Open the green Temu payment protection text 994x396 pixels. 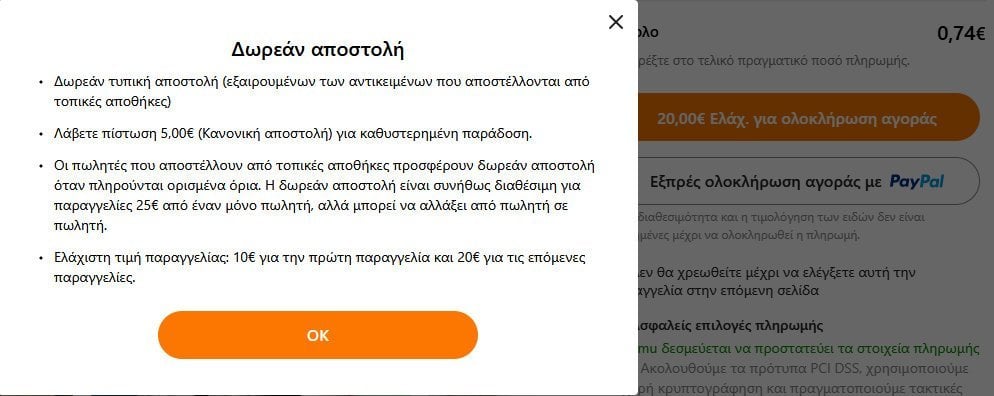point(809,349)
